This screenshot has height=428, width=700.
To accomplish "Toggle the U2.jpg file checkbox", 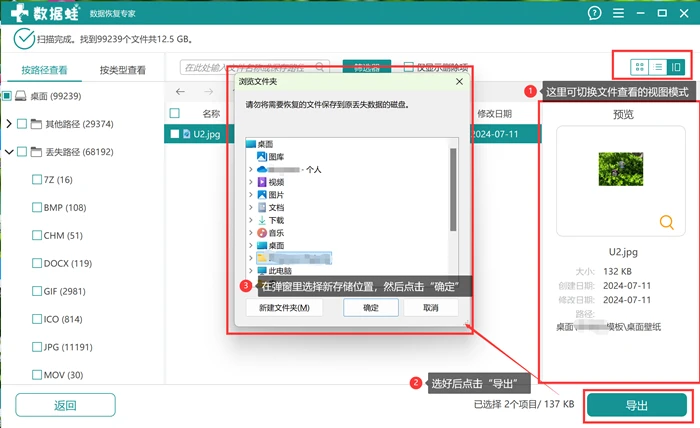I will point(175,134).
